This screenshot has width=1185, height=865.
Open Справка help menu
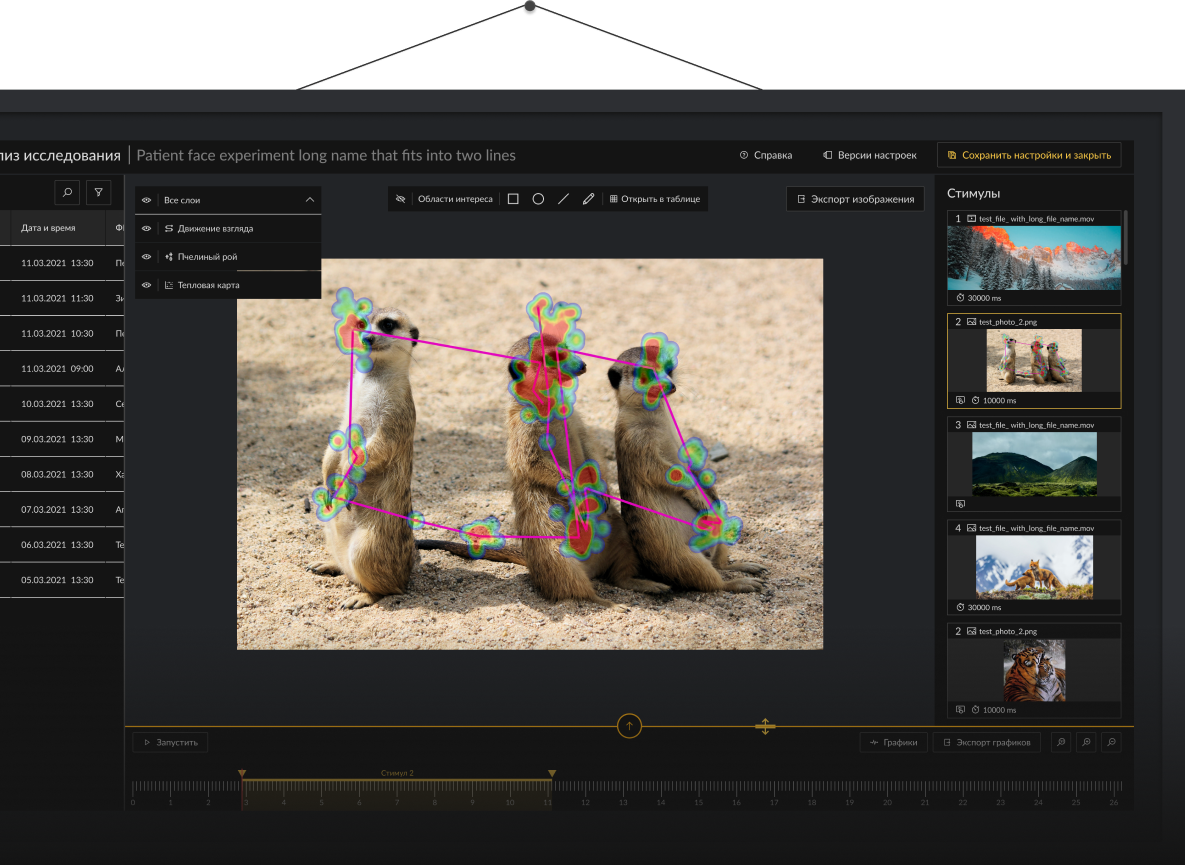coord(766,155)
